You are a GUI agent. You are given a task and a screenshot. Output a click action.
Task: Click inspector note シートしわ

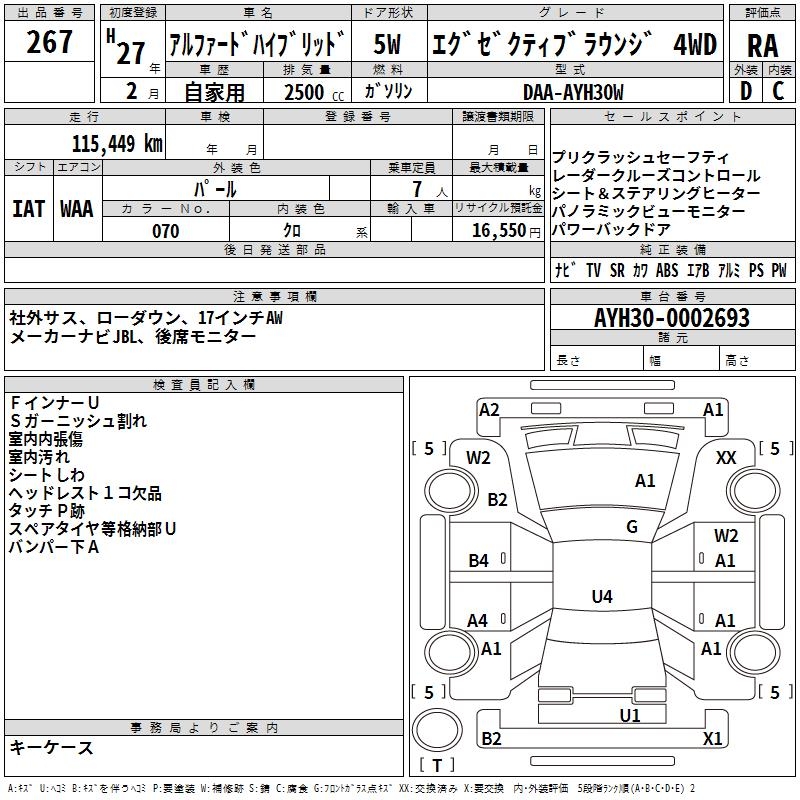(46, 475)
